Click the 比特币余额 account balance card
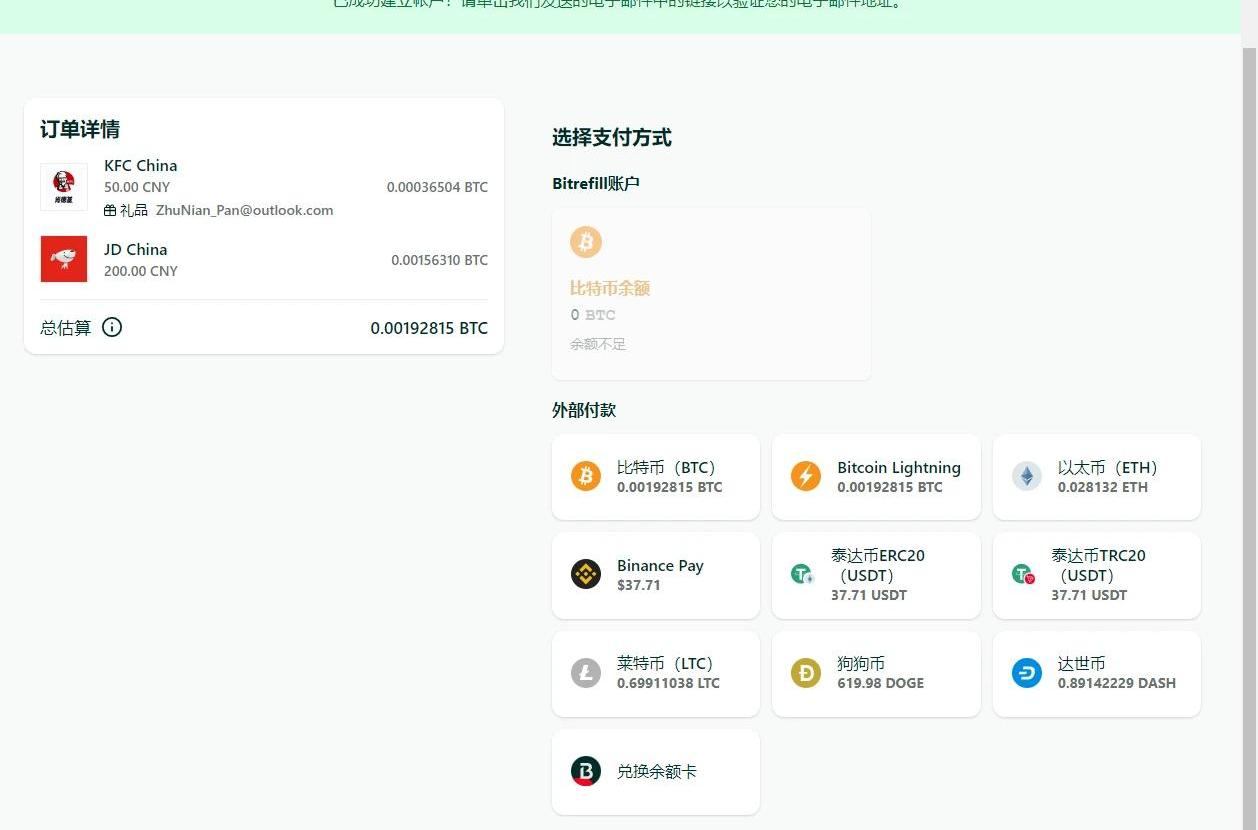This screenshot has height=830, width=1258. [711, 294]
